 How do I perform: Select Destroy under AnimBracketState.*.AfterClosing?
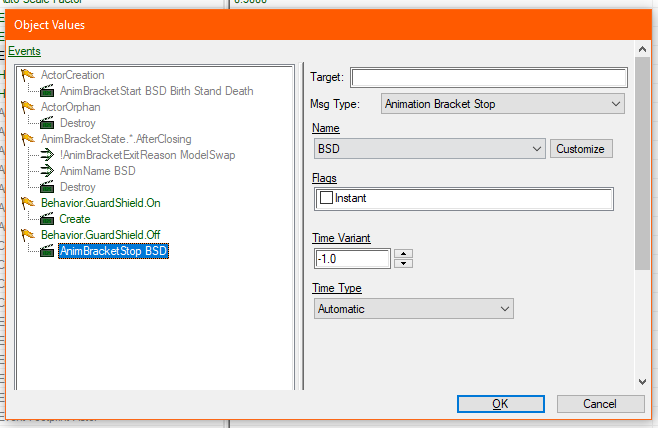coord(78,187)
